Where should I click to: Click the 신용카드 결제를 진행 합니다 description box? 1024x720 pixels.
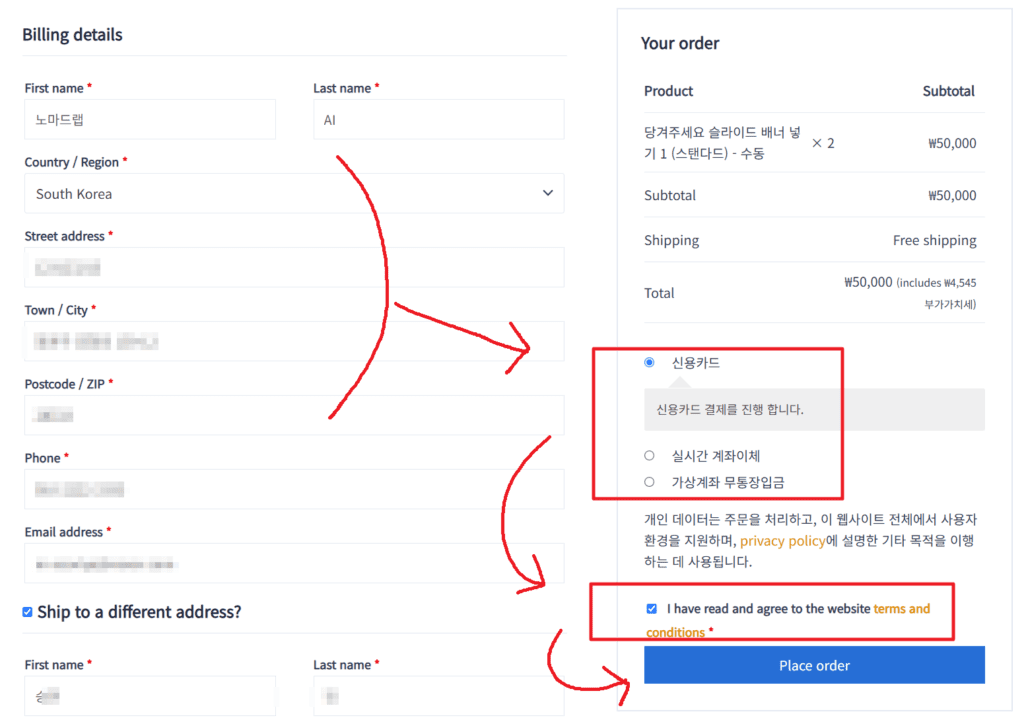click(x=814, y=410)
